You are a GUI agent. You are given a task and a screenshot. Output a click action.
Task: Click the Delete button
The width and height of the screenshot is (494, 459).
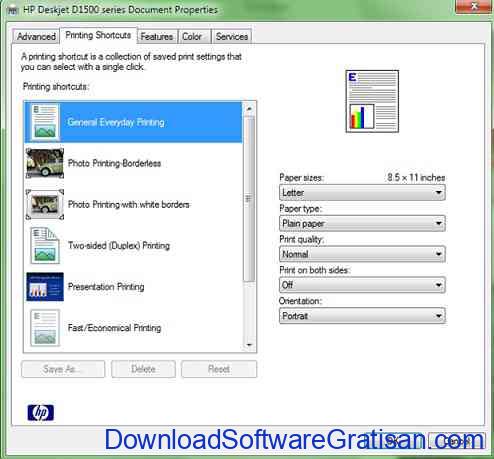pyautogui.click(x=143, y=369)
